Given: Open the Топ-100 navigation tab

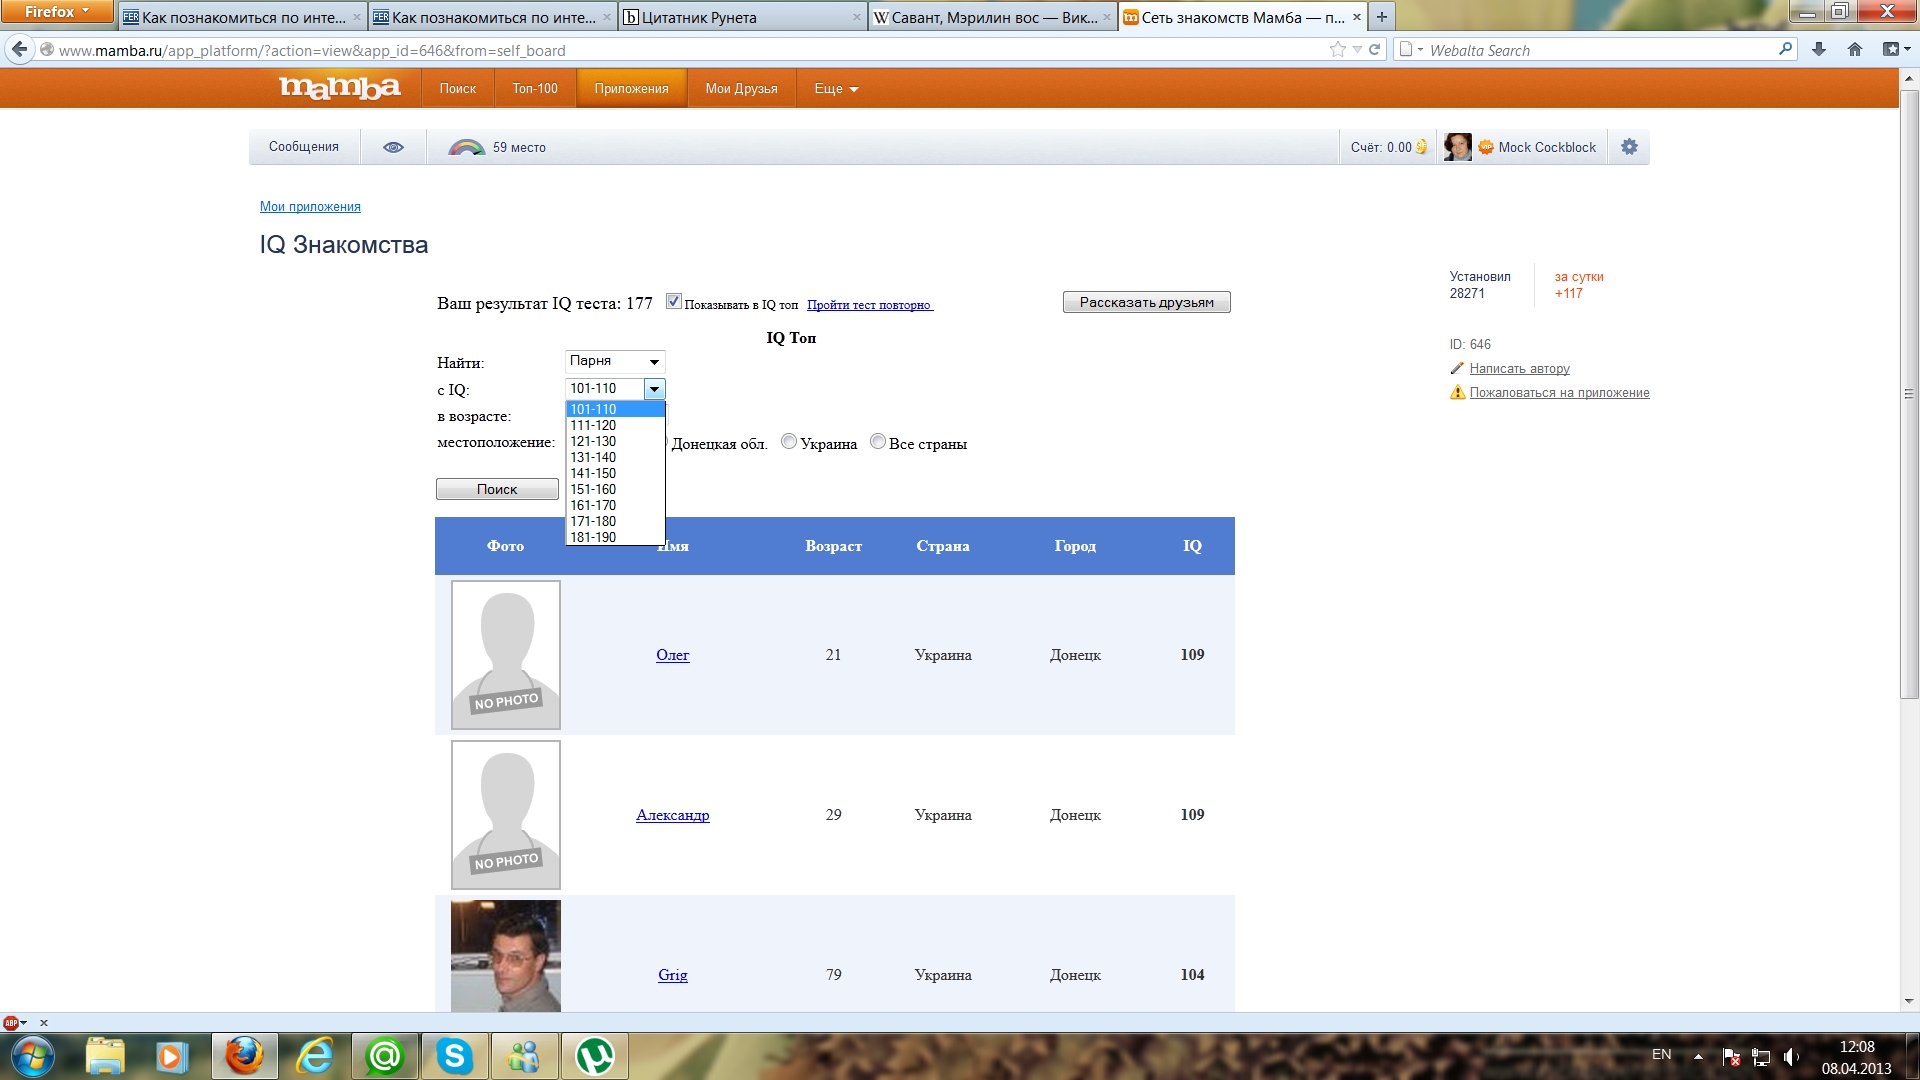Looking at the screenshot, I should [x=535, y=89].
